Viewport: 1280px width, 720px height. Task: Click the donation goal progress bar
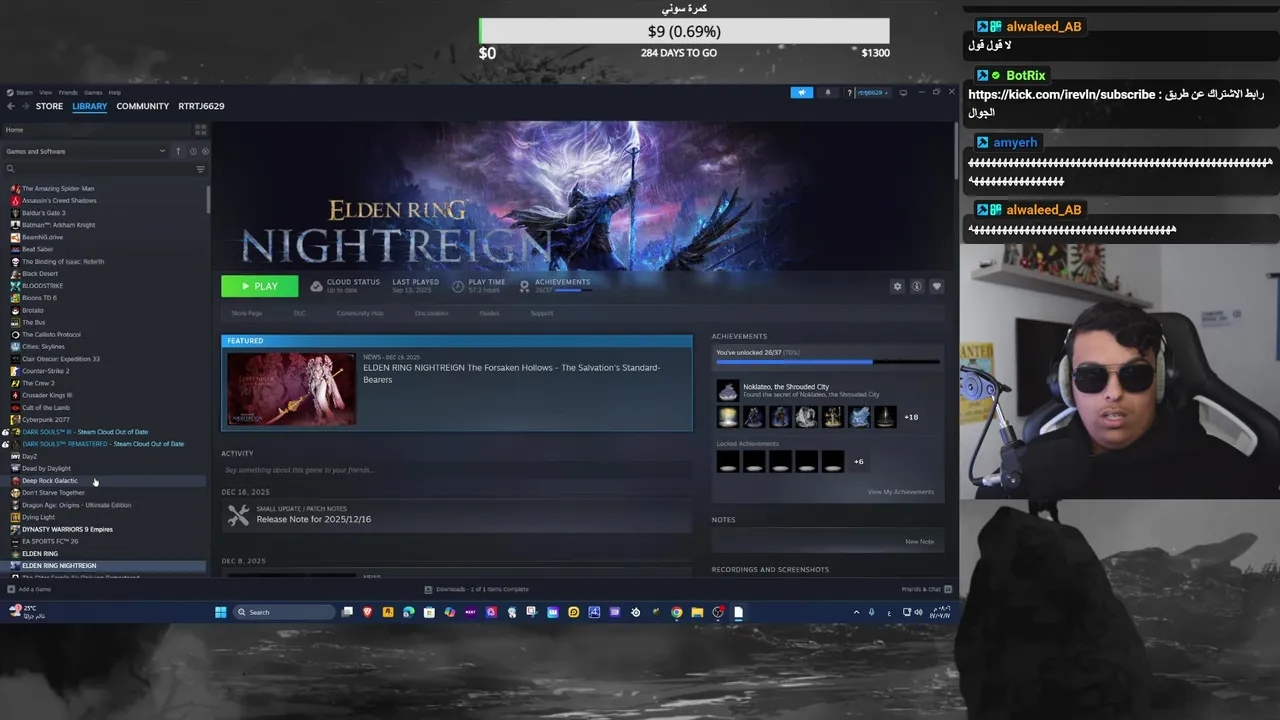(684, 31)
